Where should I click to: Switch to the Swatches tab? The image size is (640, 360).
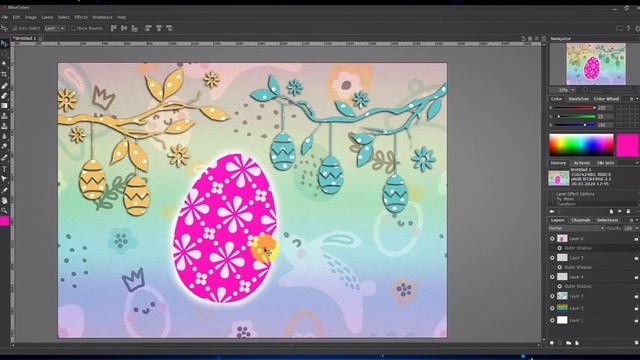click(x=578, y=99)
